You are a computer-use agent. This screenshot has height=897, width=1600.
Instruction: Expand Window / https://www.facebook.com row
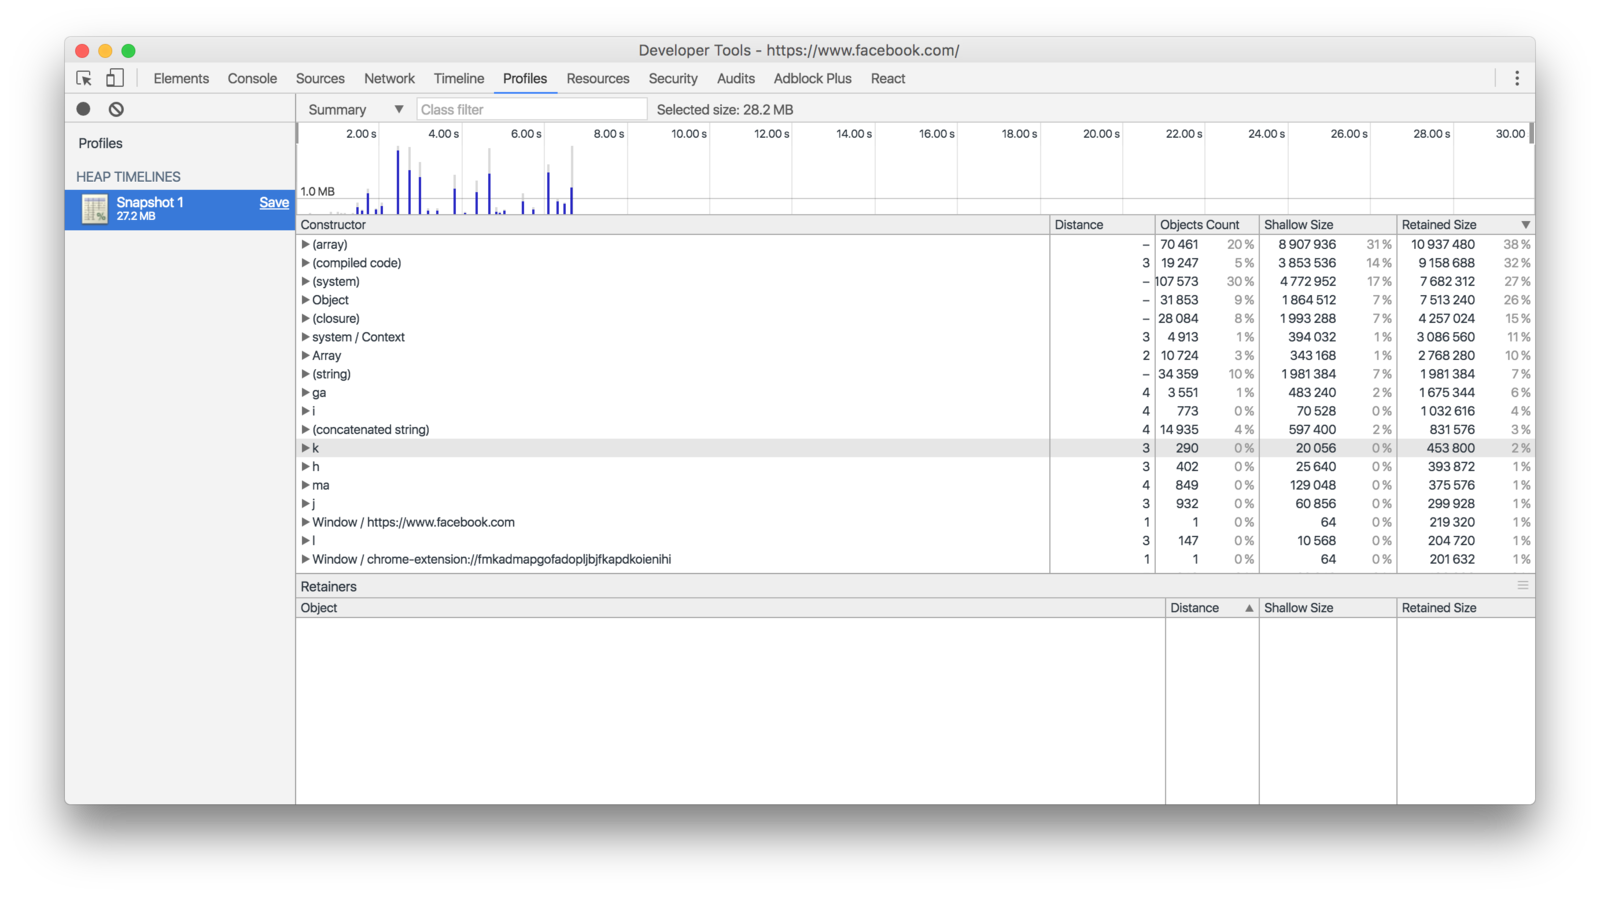click(x=305, y=522)
